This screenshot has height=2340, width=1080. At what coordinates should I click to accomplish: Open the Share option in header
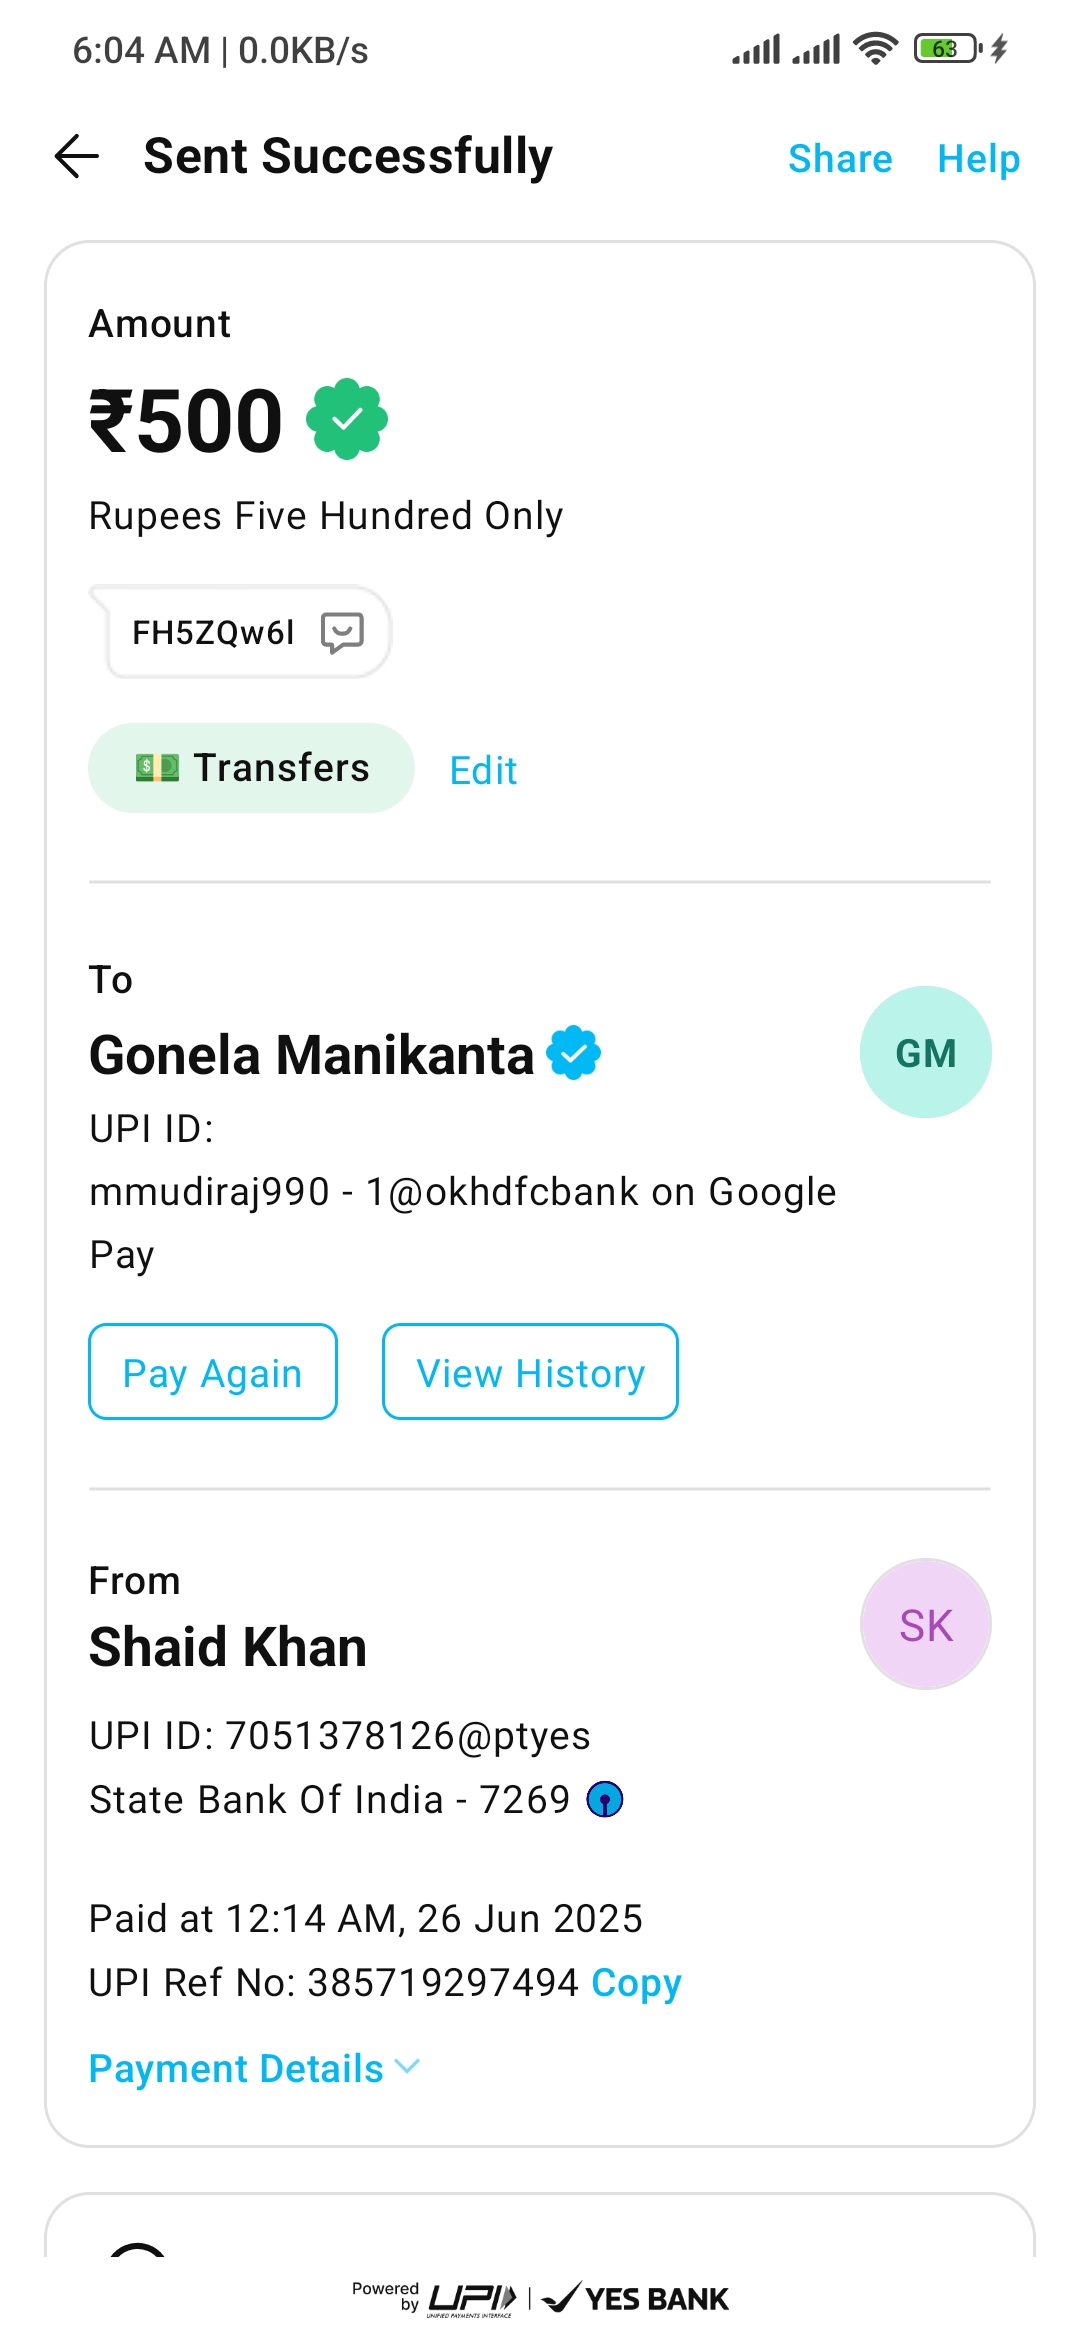tap(840, 159)
